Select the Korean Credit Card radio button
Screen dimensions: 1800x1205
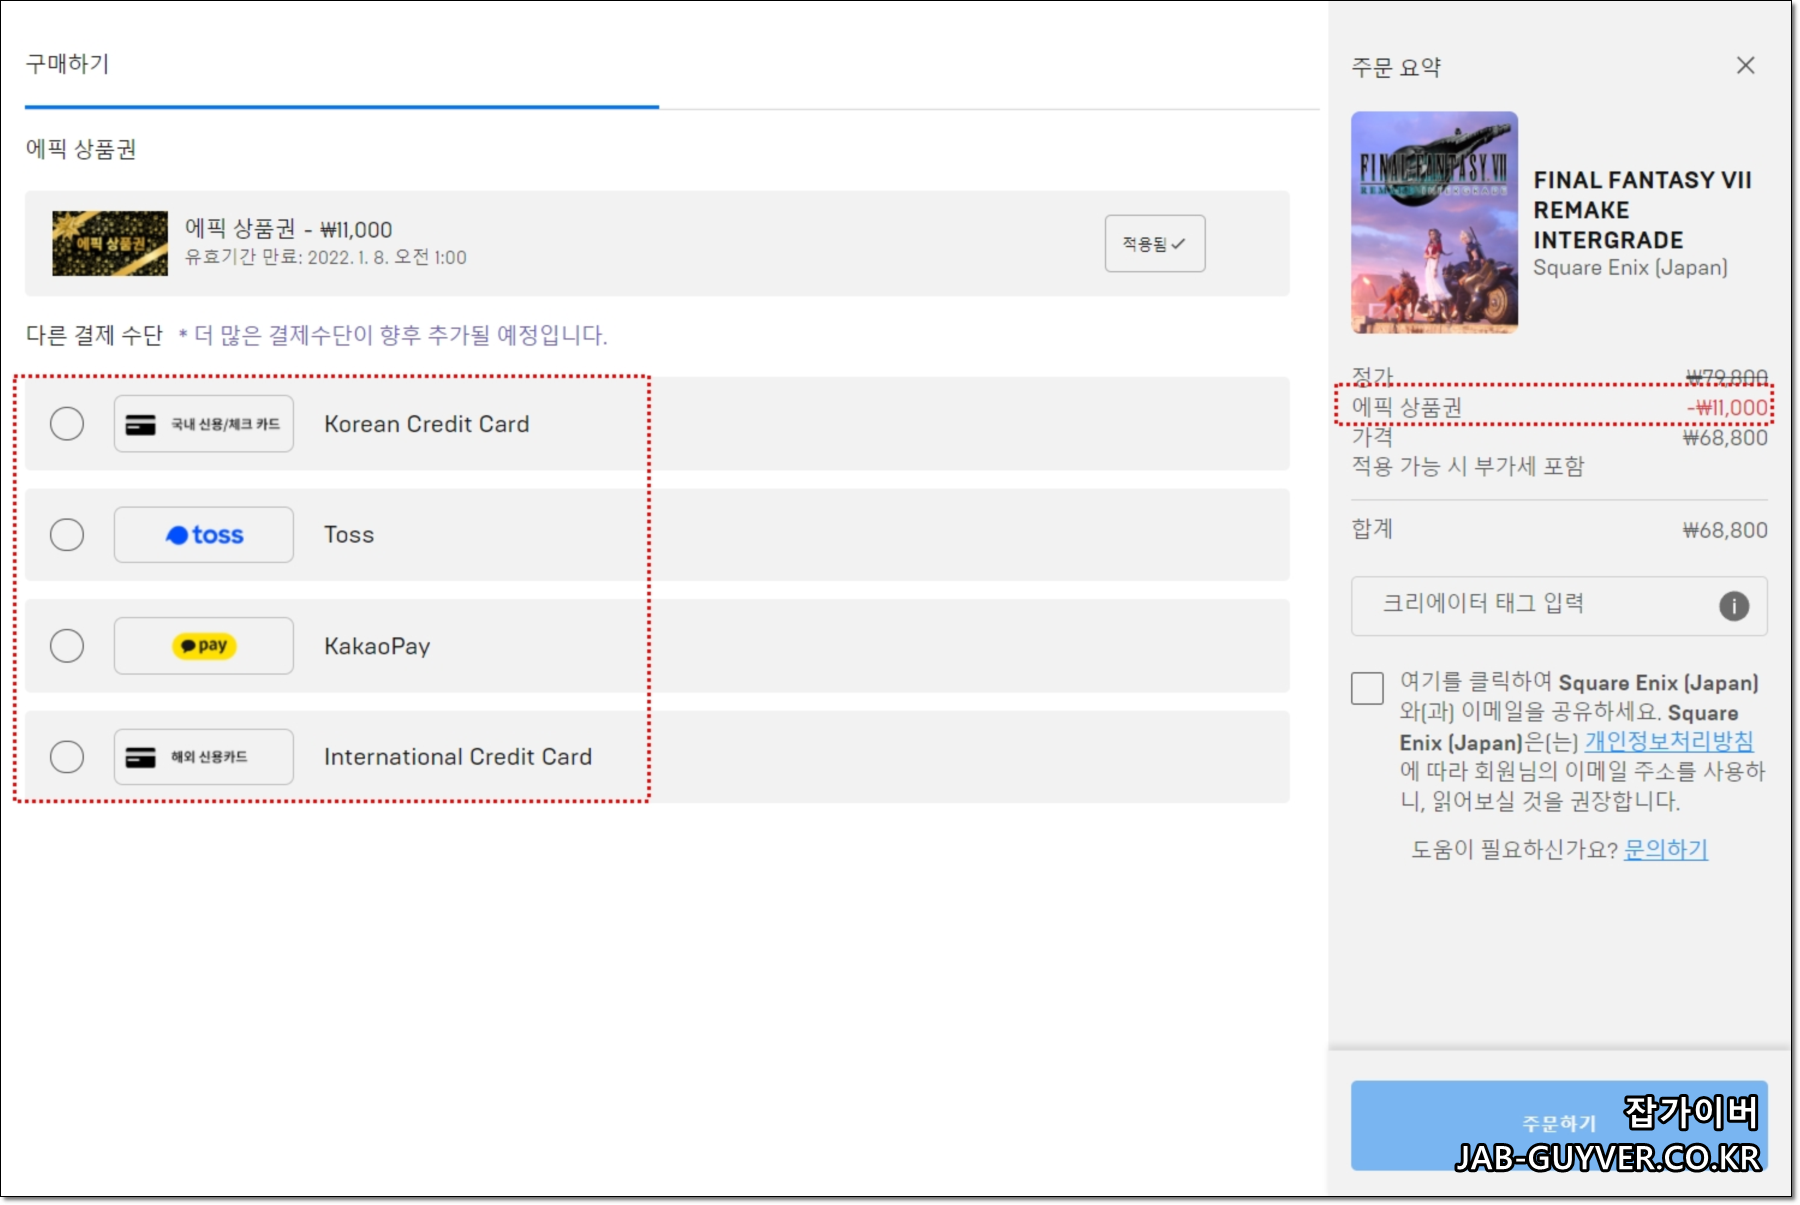tap(67, 424)
